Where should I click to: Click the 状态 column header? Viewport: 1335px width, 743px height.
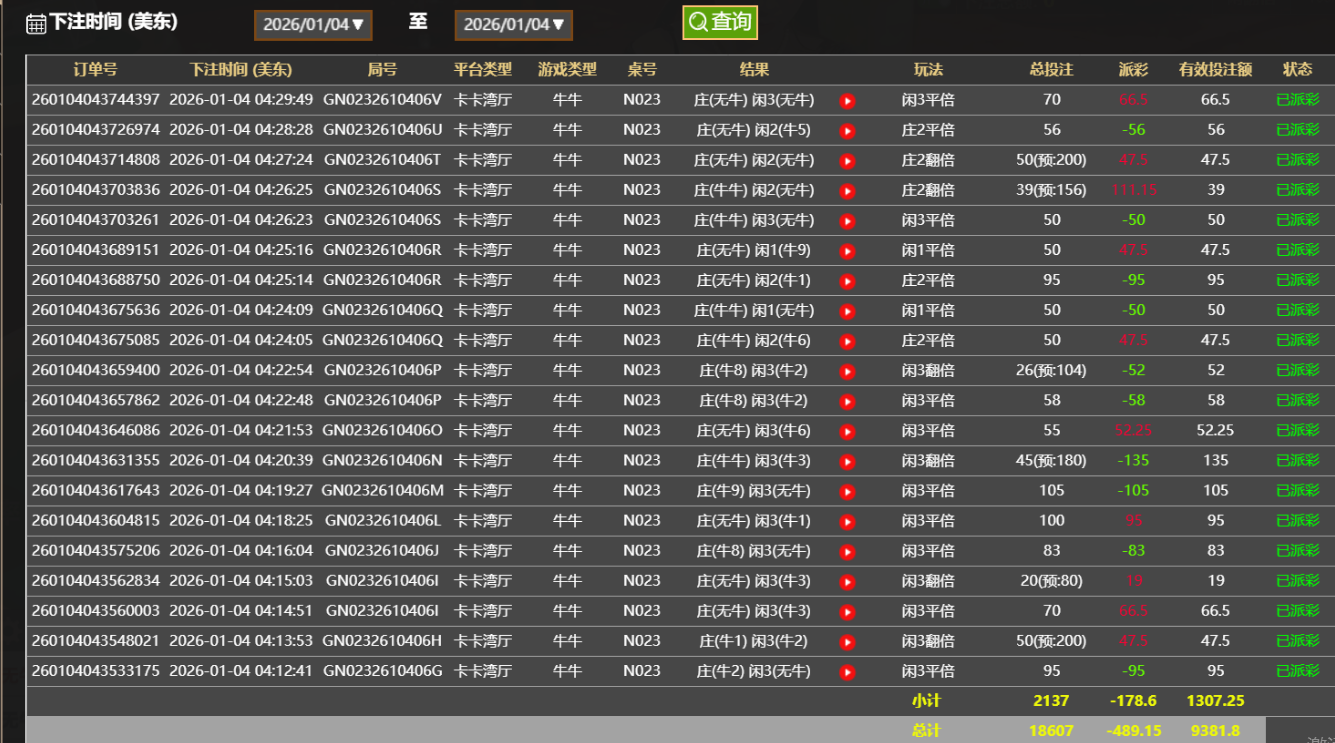click(x=1297, y=70)
